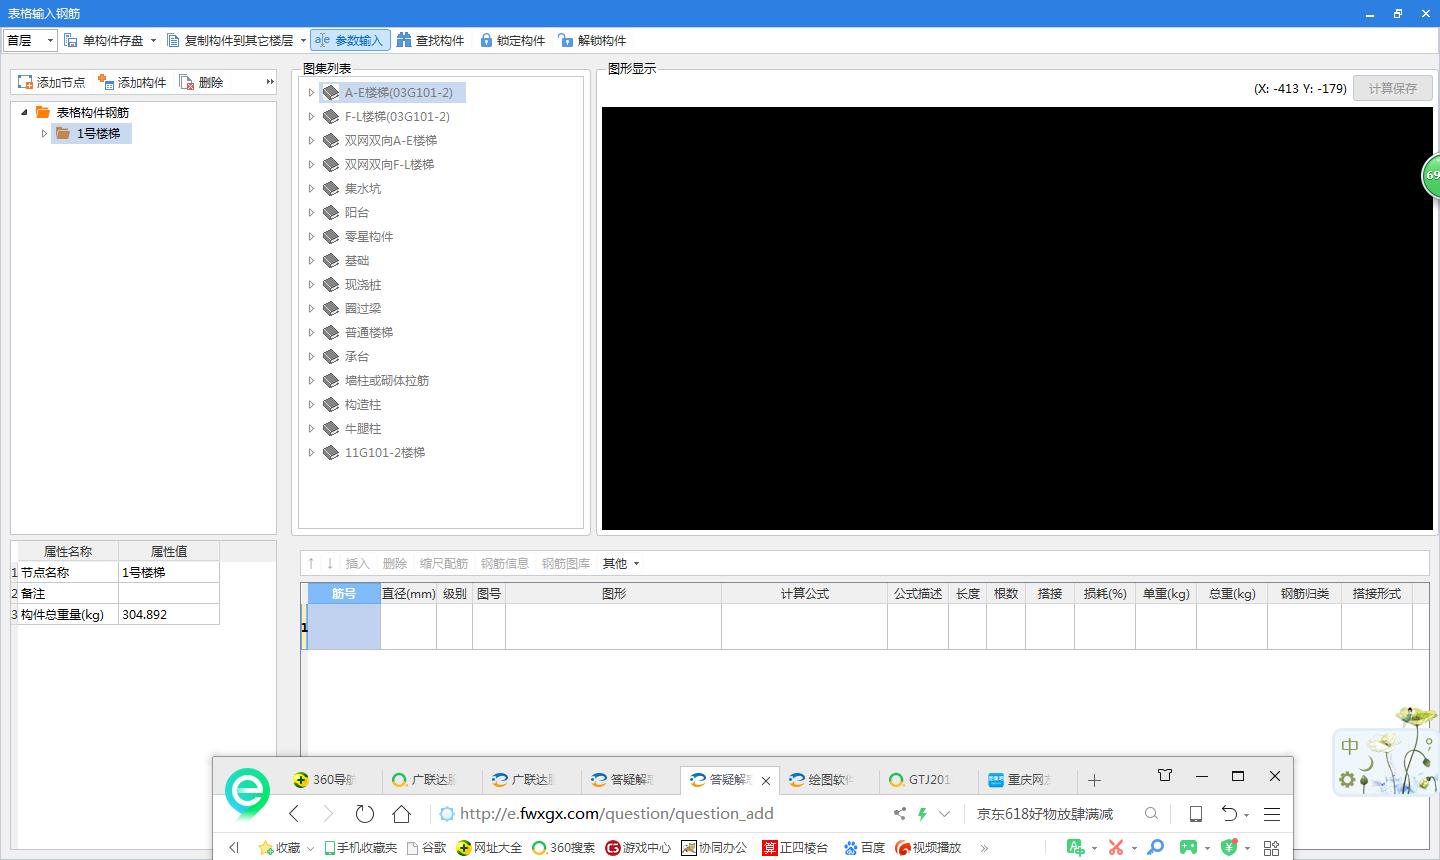1440x860 pixels.
Task: Select F-L楼梯(03G101-2) in atlas list
Action: click(397, 116)
